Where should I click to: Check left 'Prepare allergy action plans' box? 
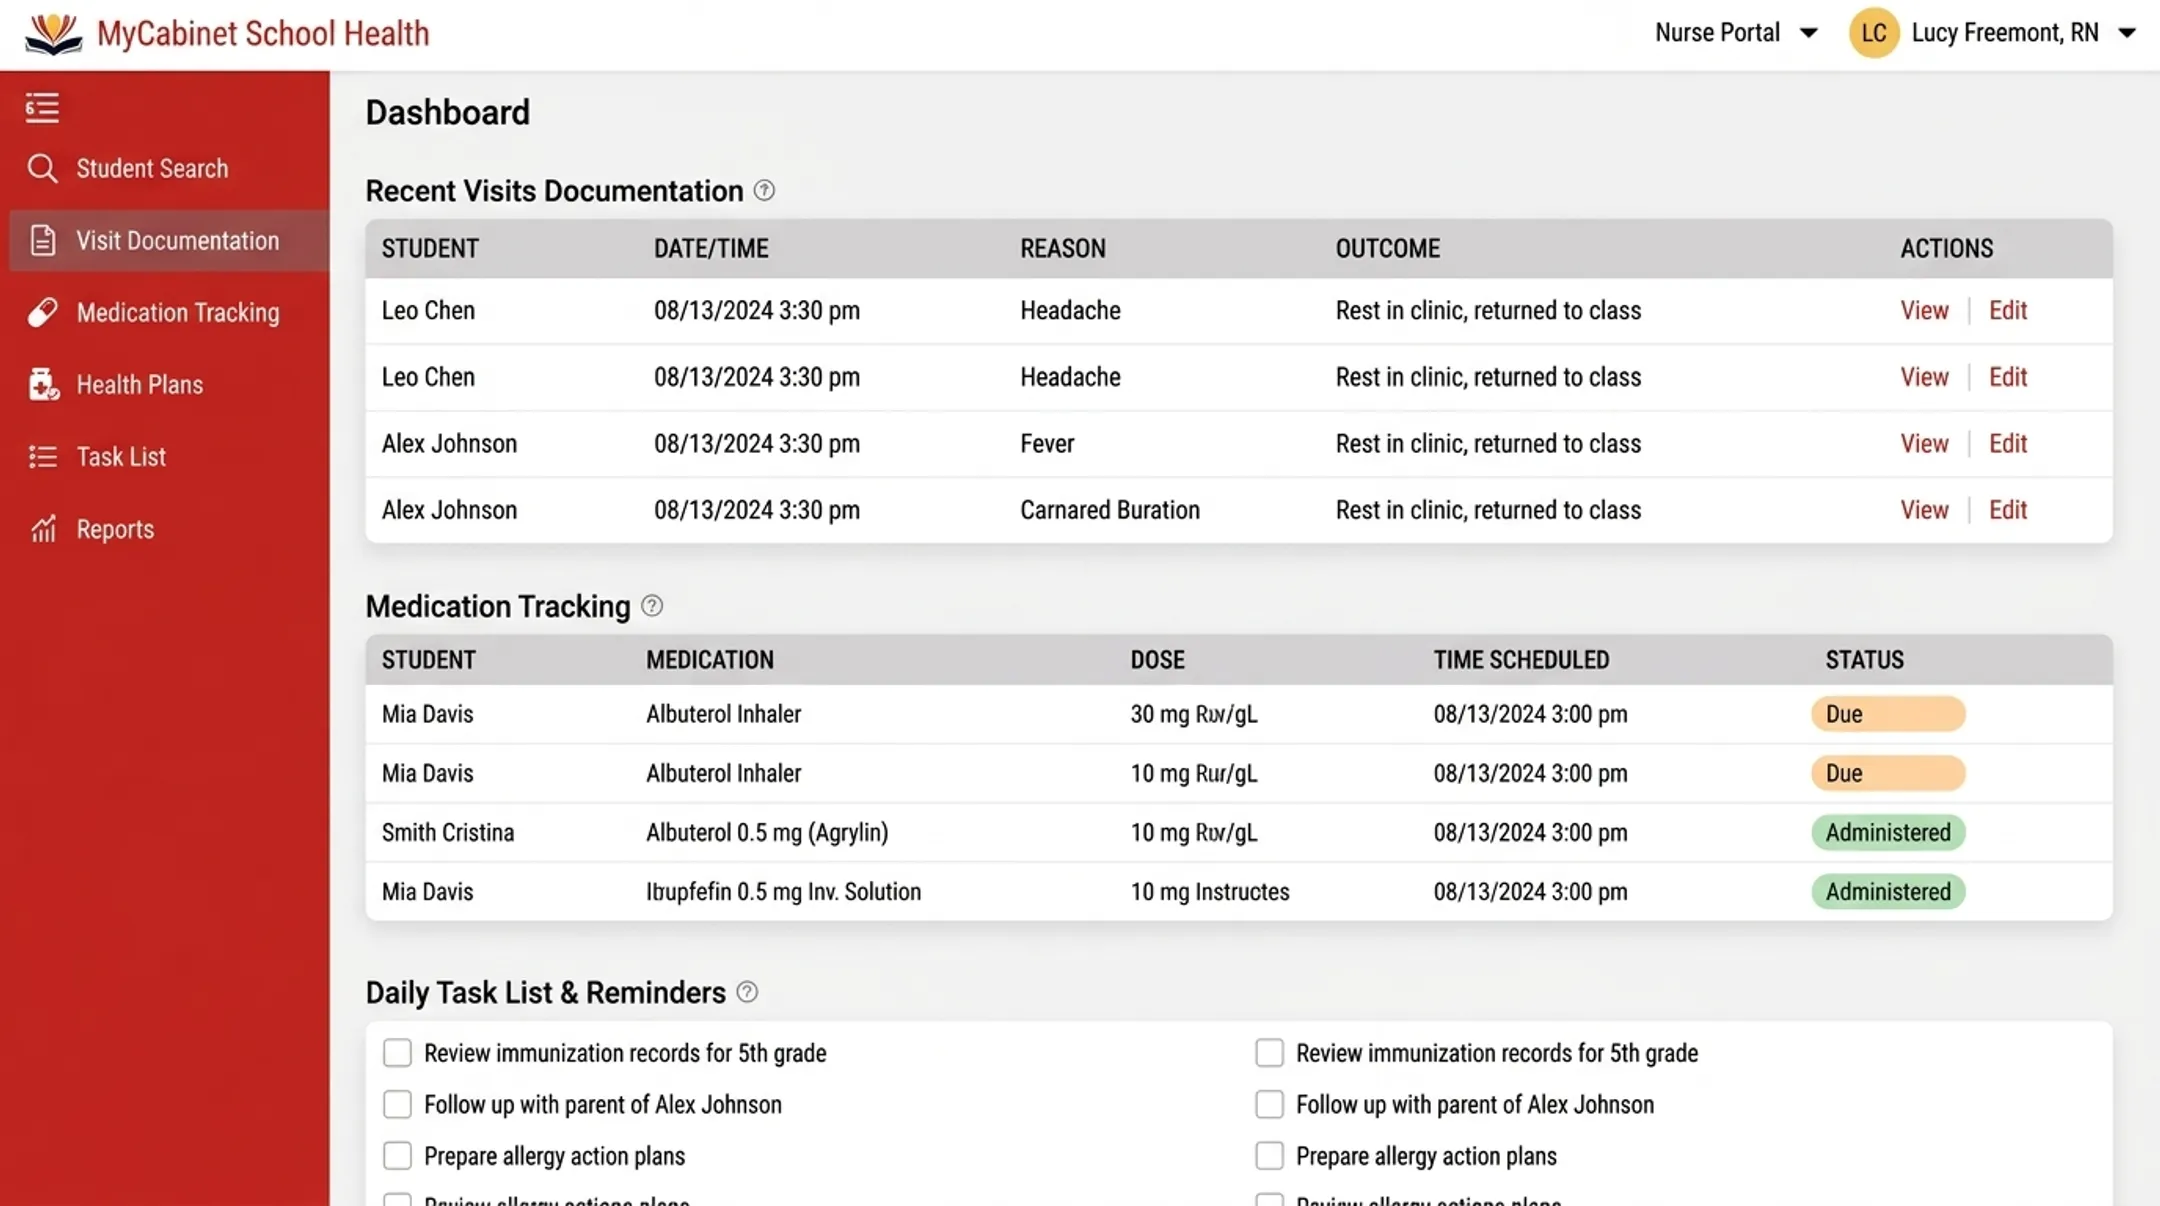(x=397, y=1156)
